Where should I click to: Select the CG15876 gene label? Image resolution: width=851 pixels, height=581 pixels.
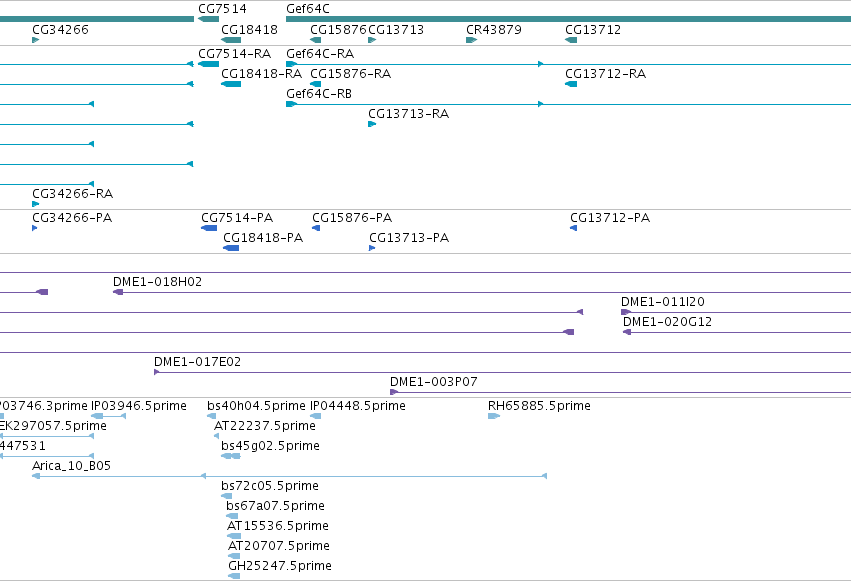point(338,29)
